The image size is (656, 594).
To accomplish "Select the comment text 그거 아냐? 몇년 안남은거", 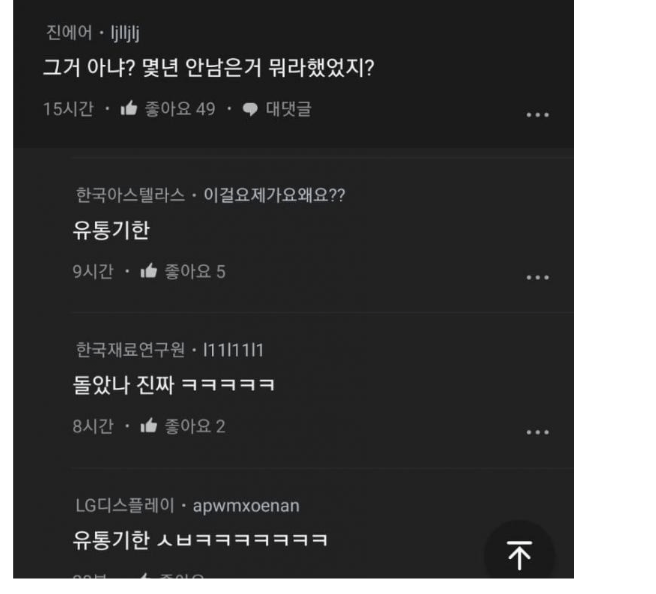I will pos(153,67).
